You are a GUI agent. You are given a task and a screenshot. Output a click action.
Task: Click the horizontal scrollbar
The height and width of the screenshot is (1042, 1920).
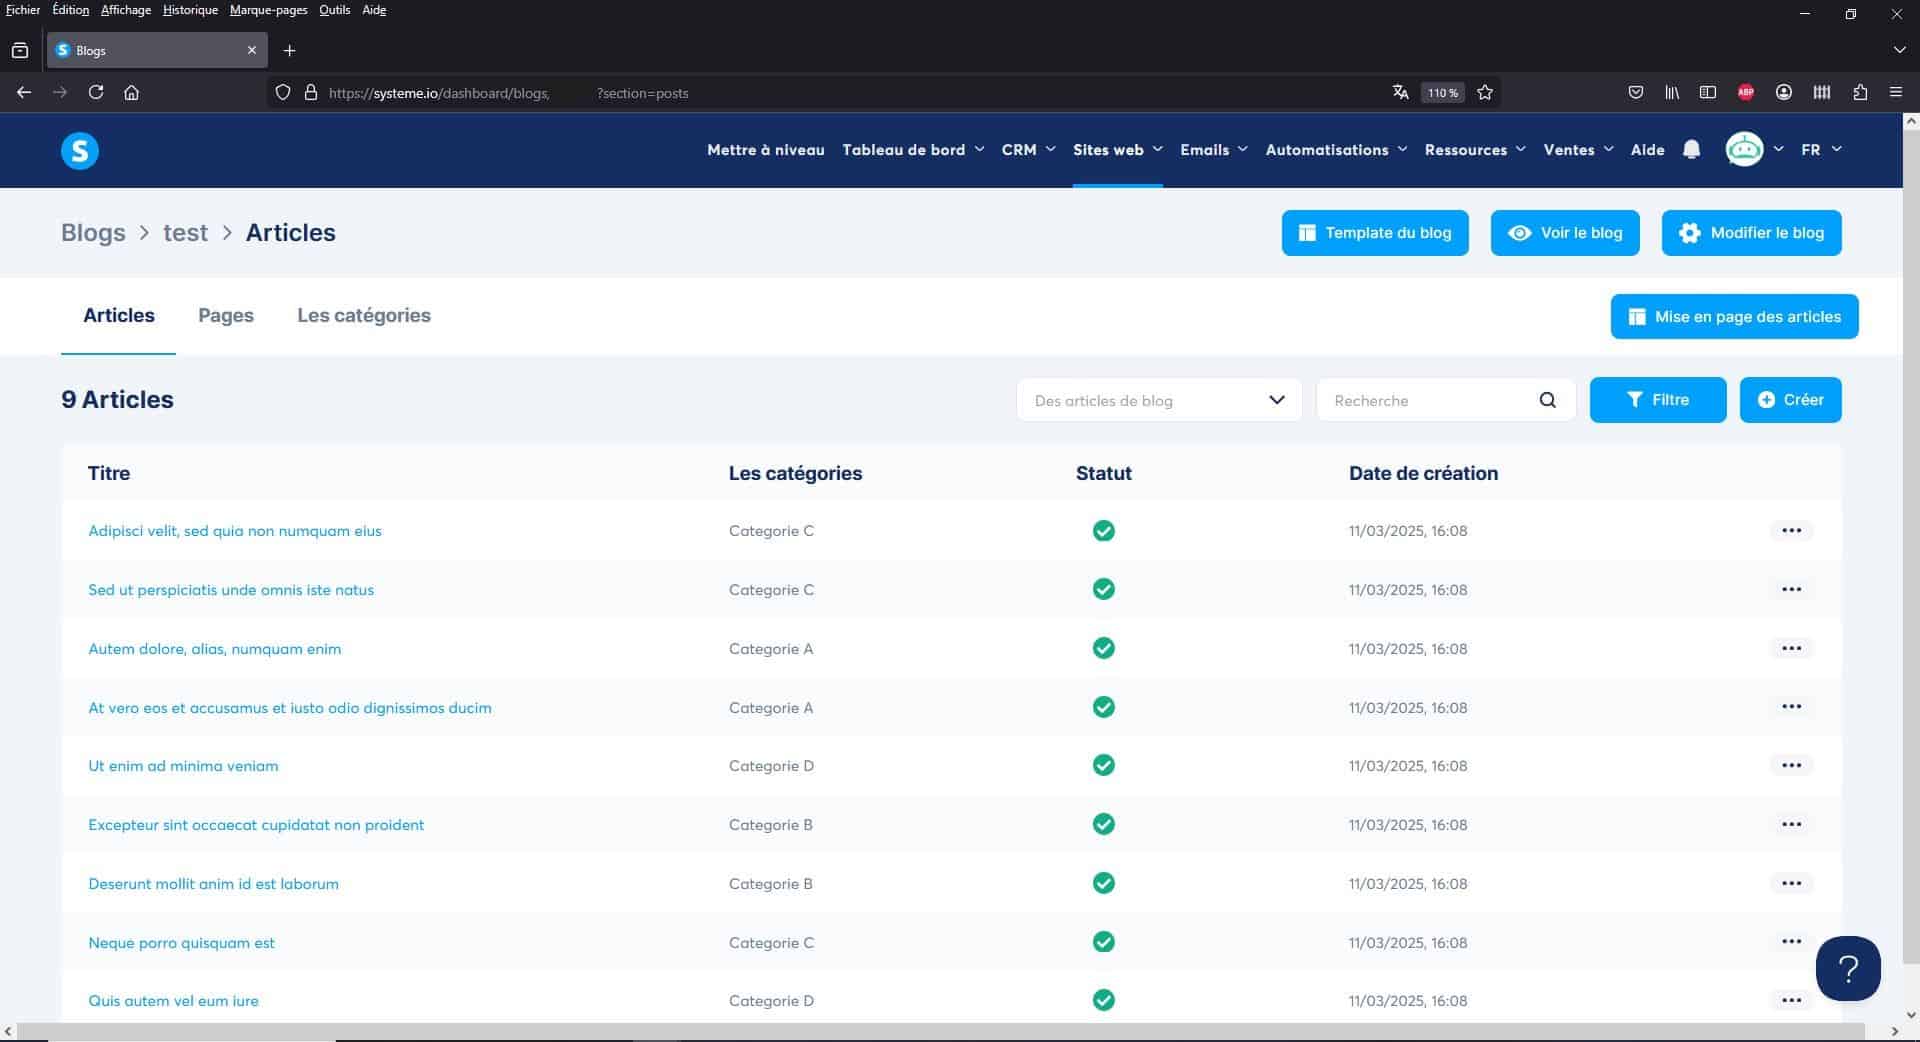(940, 1031)
